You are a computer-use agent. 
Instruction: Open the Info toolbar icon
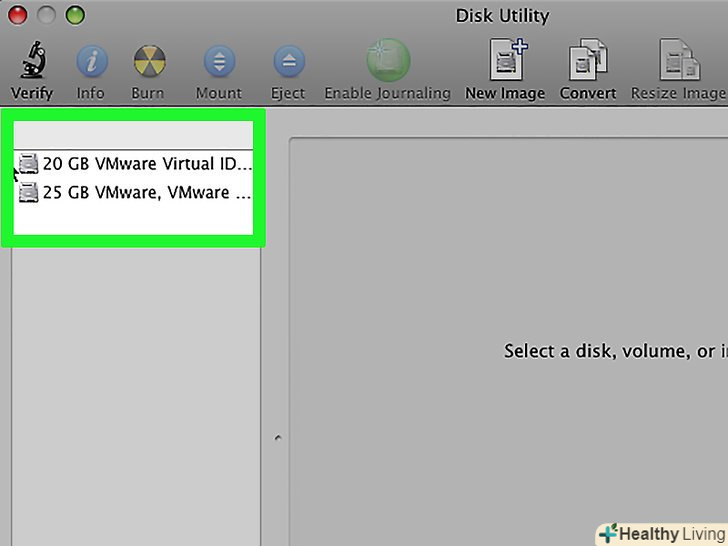click(92, 61)
